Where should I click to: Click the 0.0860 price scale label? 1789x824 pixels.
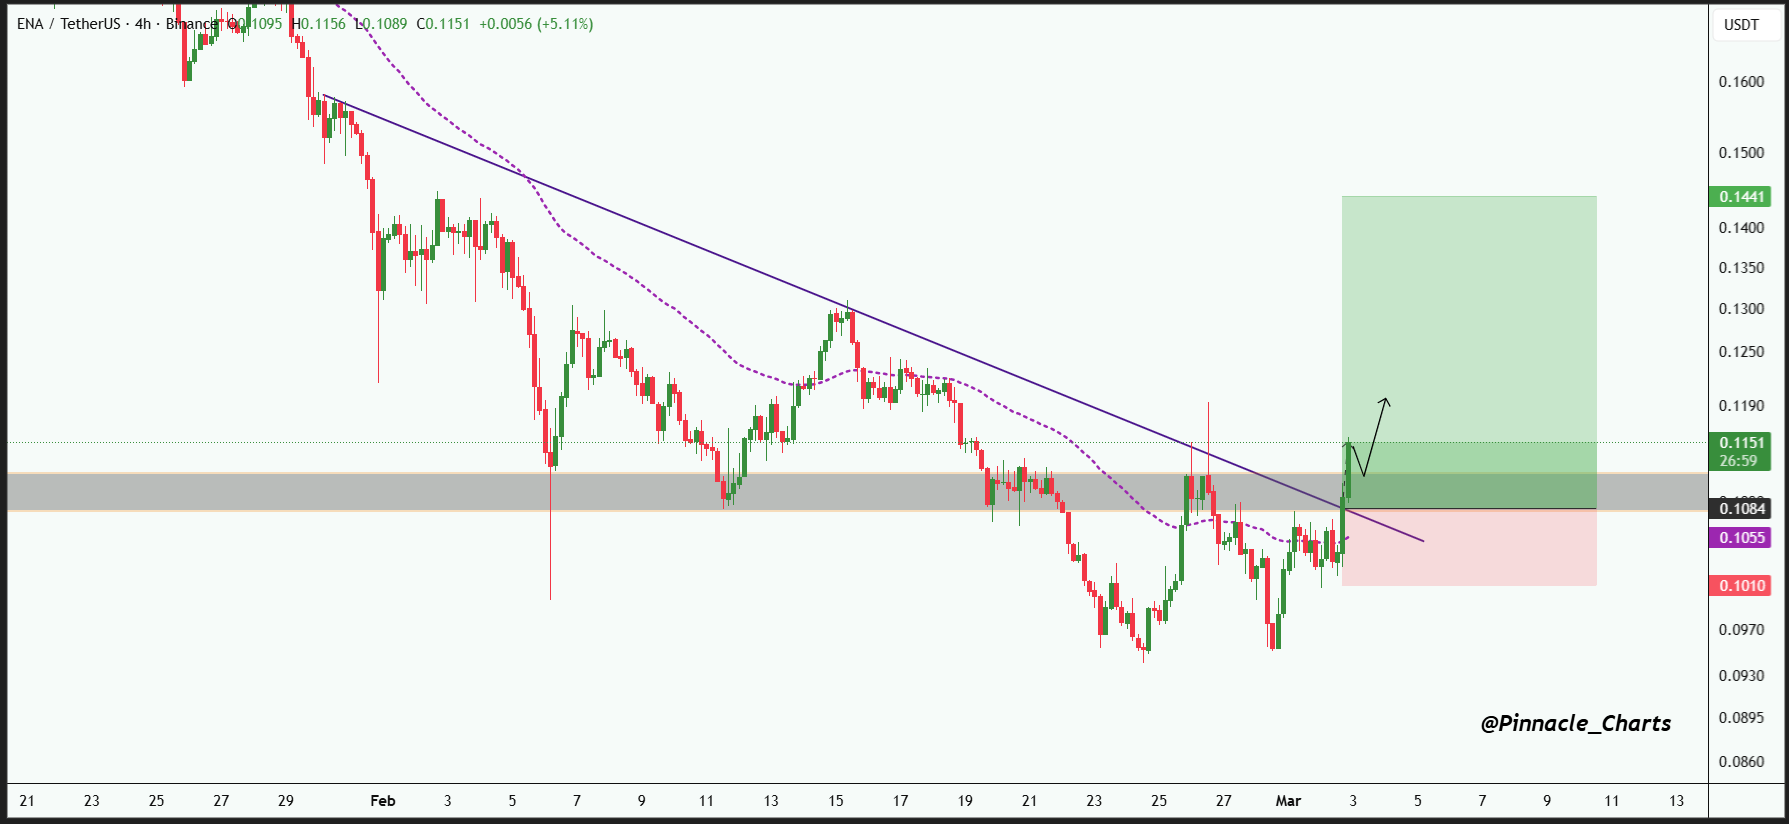(1741, 762)
